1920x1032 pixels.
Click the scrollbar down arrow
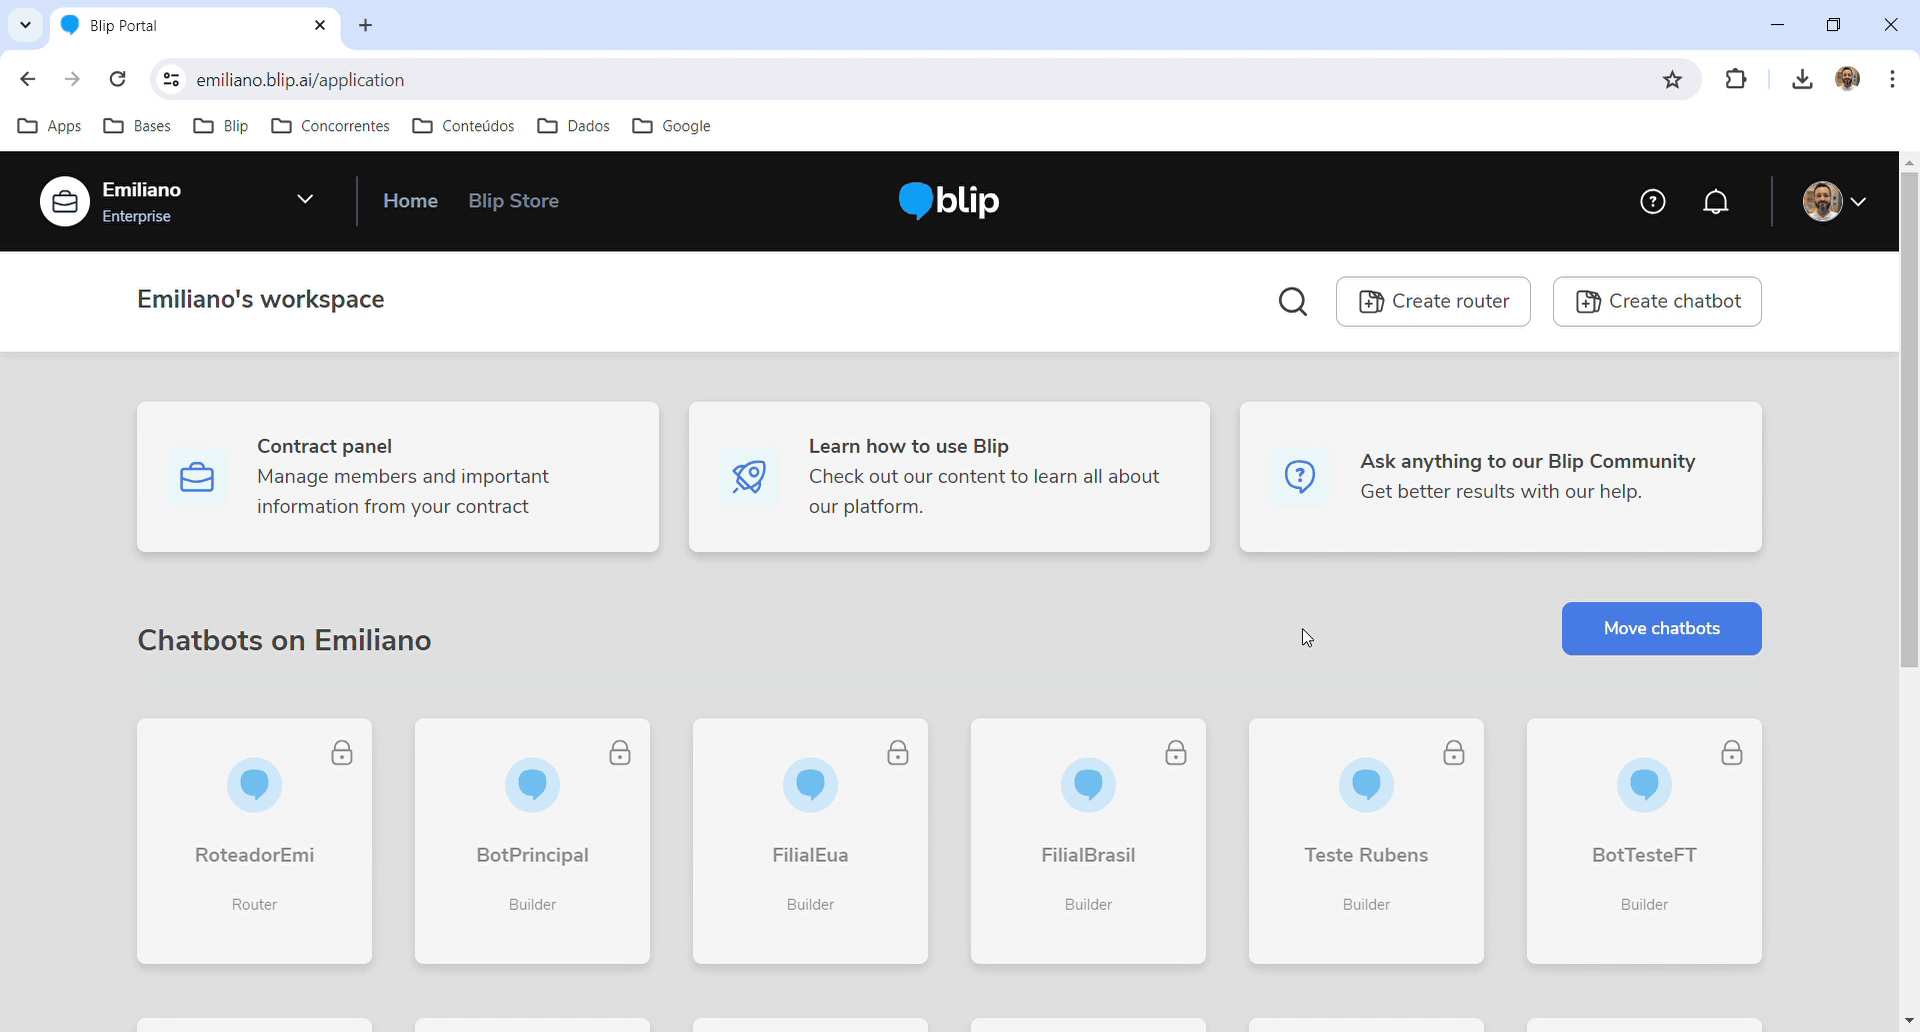(x=1909, y=1021)
